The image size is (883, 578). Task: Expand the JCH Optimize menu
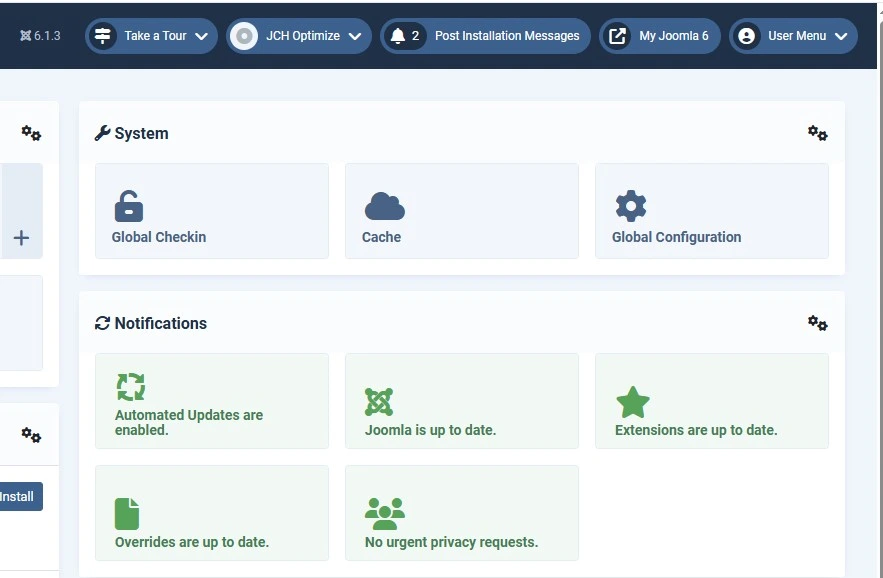298,36
